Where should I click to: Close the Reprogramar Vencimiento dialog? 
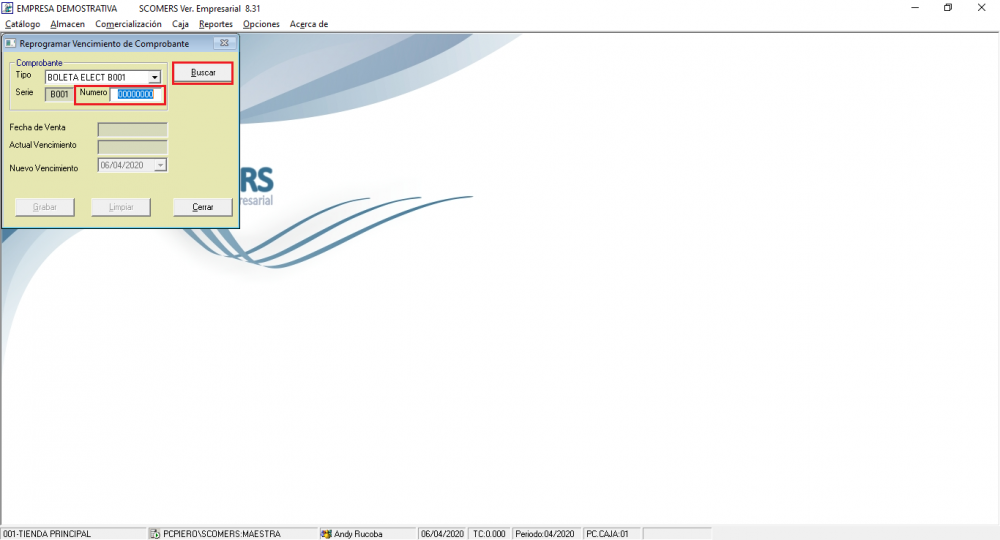coord(224,43)
